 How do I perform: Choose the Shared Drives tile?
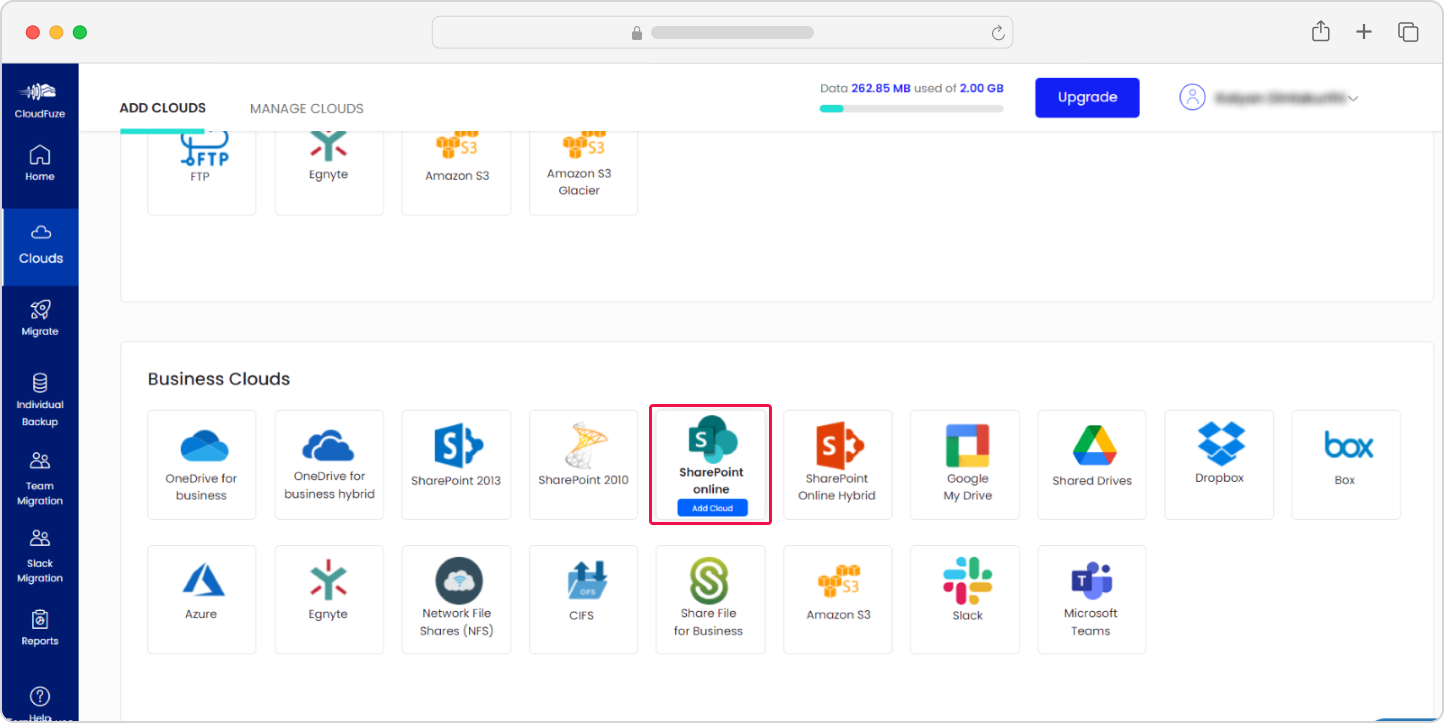(x=1092, y=465)
